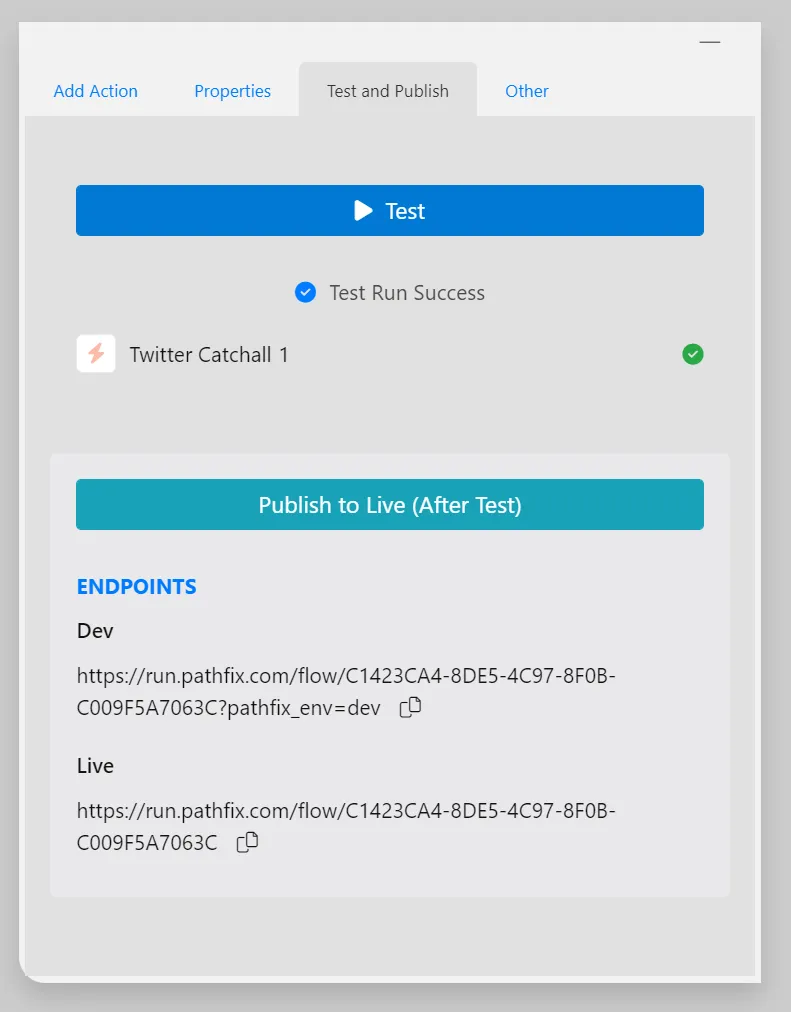Run the flow using the Test button
791x1012 pixels.
(x=390, y=210)
